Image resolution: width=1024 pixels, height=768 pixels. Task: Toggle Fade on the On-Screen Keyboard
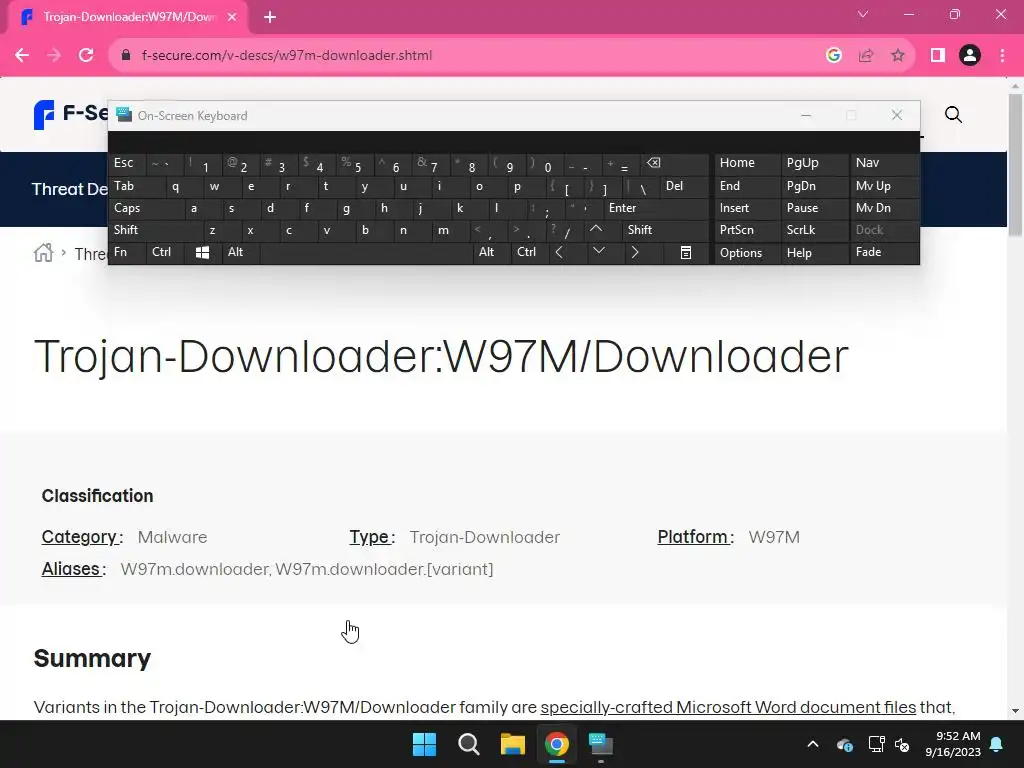pyautogui.click(x=884, y=252)
